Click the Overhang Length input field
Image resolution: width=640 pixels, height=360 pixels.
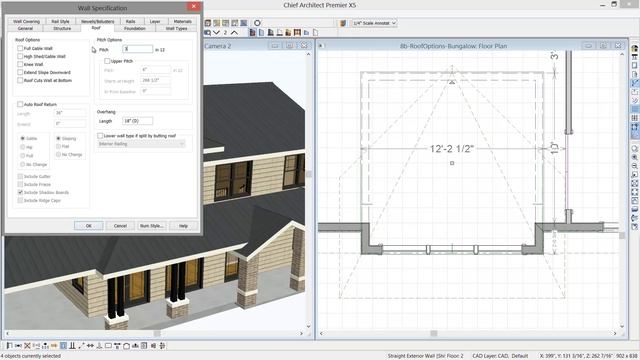tap(138, 121)
